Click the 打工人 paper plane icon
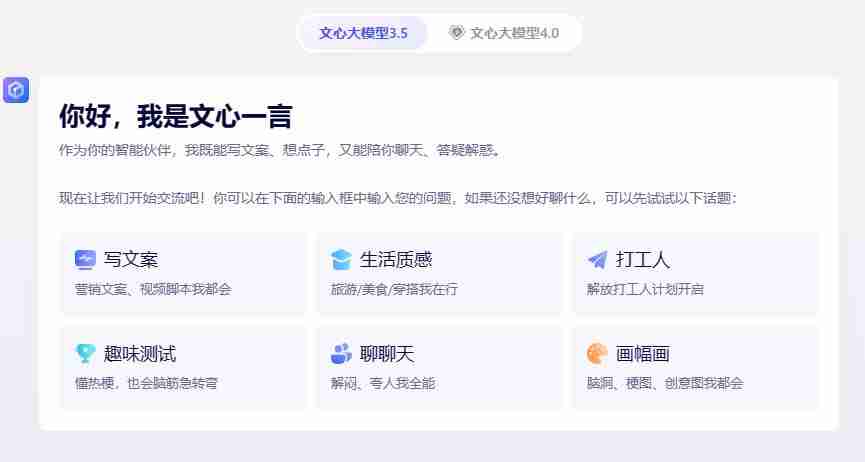The width and height of the screenshot is (865, 462). click(x=597, y=259)
